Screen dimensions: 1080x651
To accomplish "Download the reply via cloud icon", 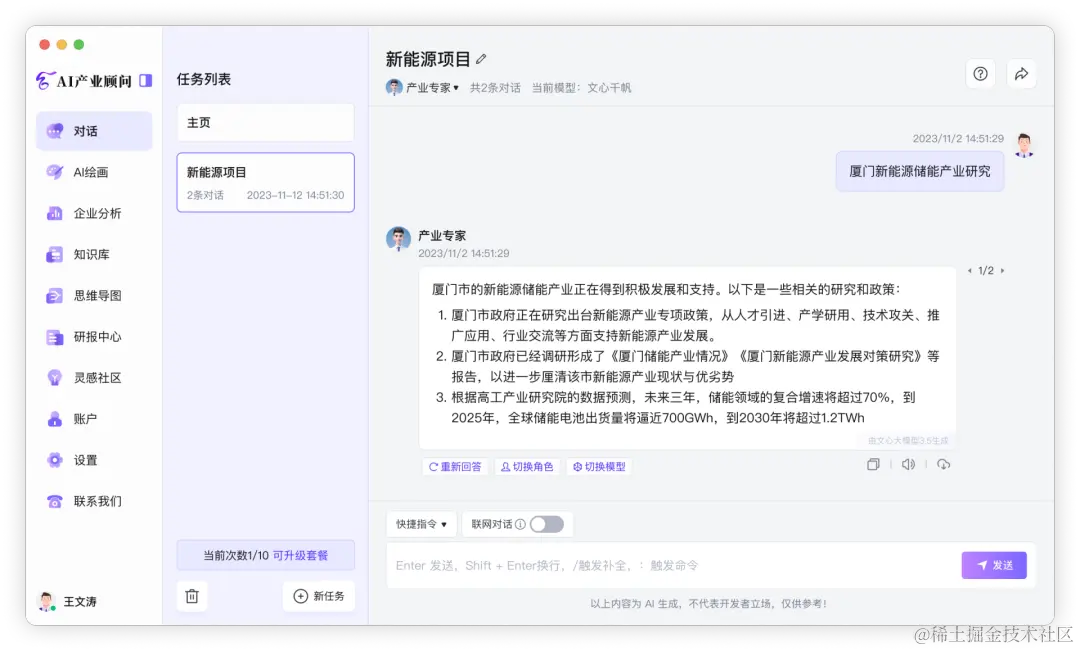I will pyautogui.click(x=943, y=463).
